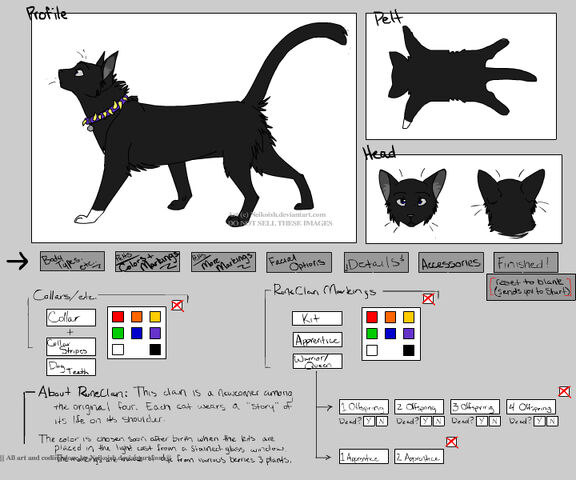Open the Body Types etc. tab
This screenshot has width=576, height=480.
(72, 261)
